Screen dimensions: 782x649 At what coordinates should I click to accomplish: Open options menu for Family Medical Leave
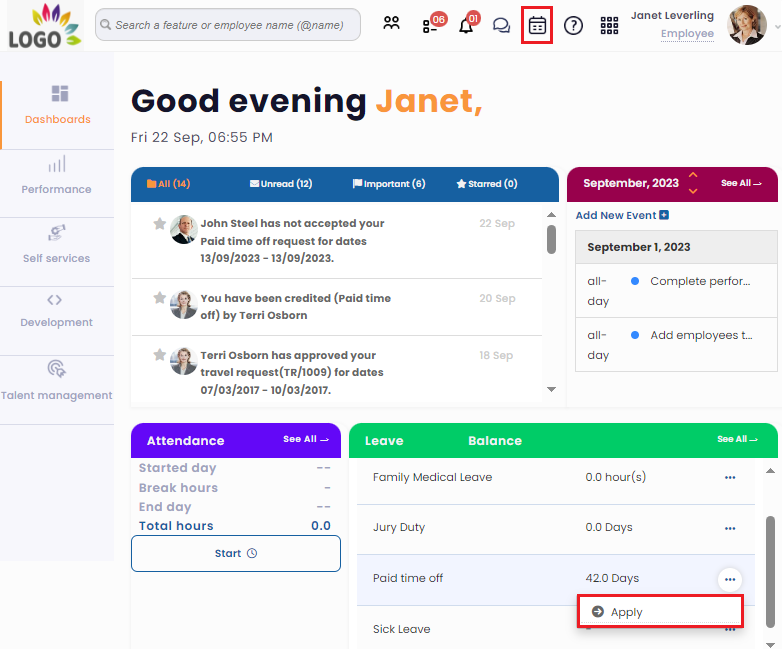(730, 478)
